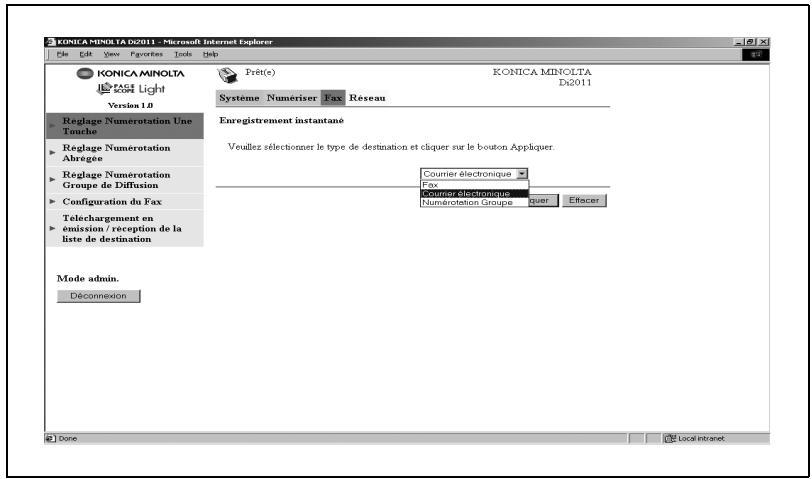
Task: Click the Mode admin. label
Action: [88, 279]
